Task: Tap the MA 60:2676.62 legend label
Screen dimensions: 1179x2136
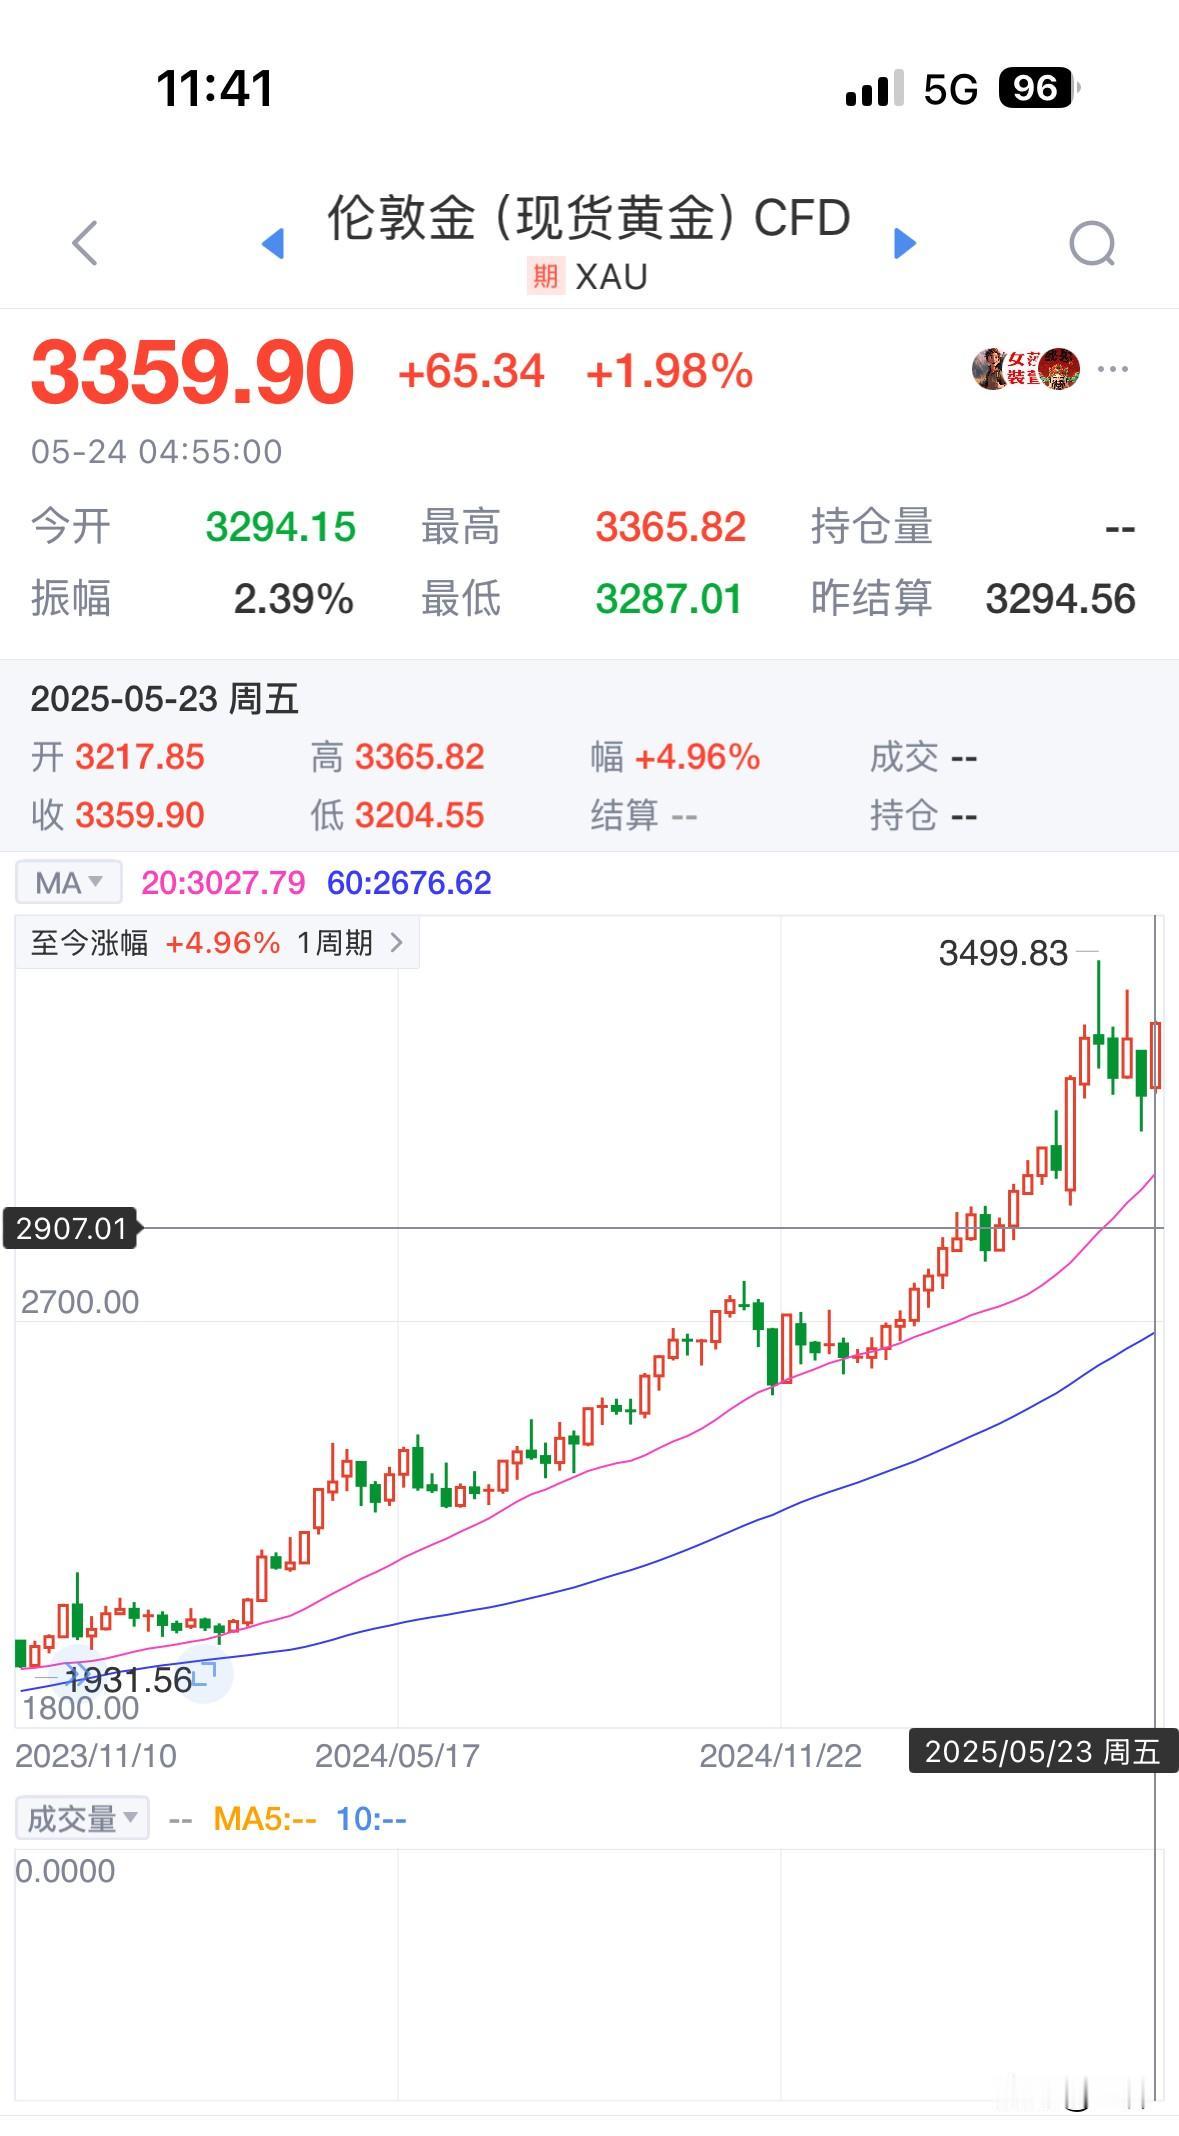Action: [409, 882]
